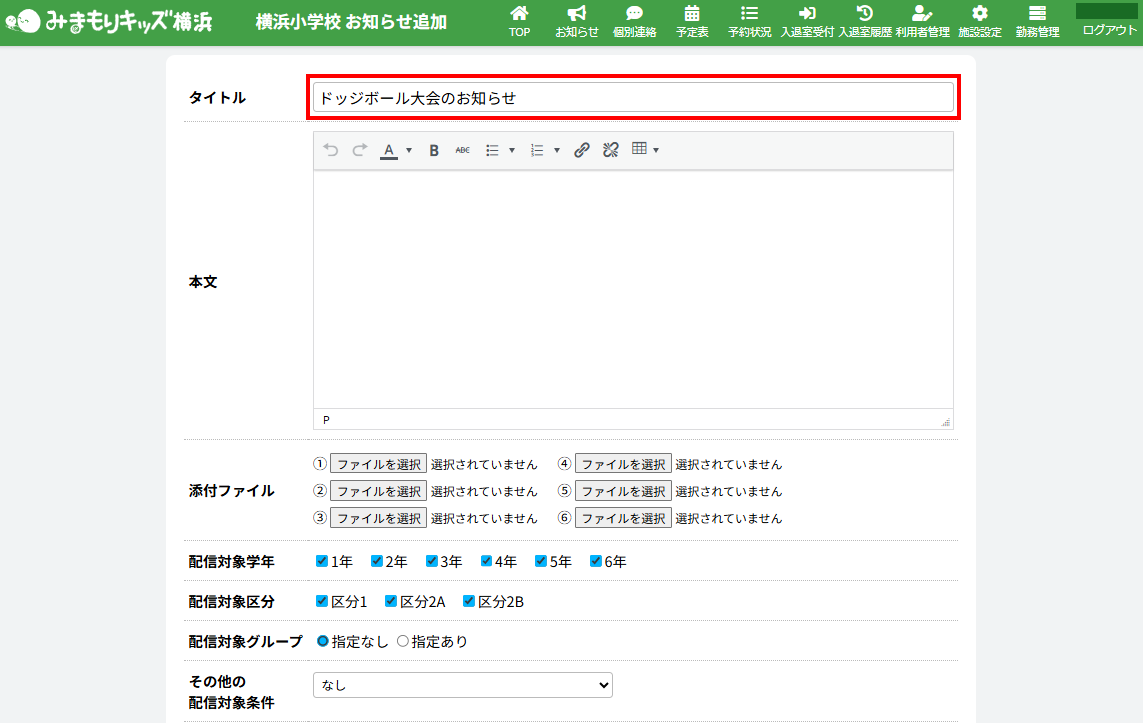The image size is (1143, 723).
Task: Uncheck the 1年 grade checkbox
Action: pos(322,562)
